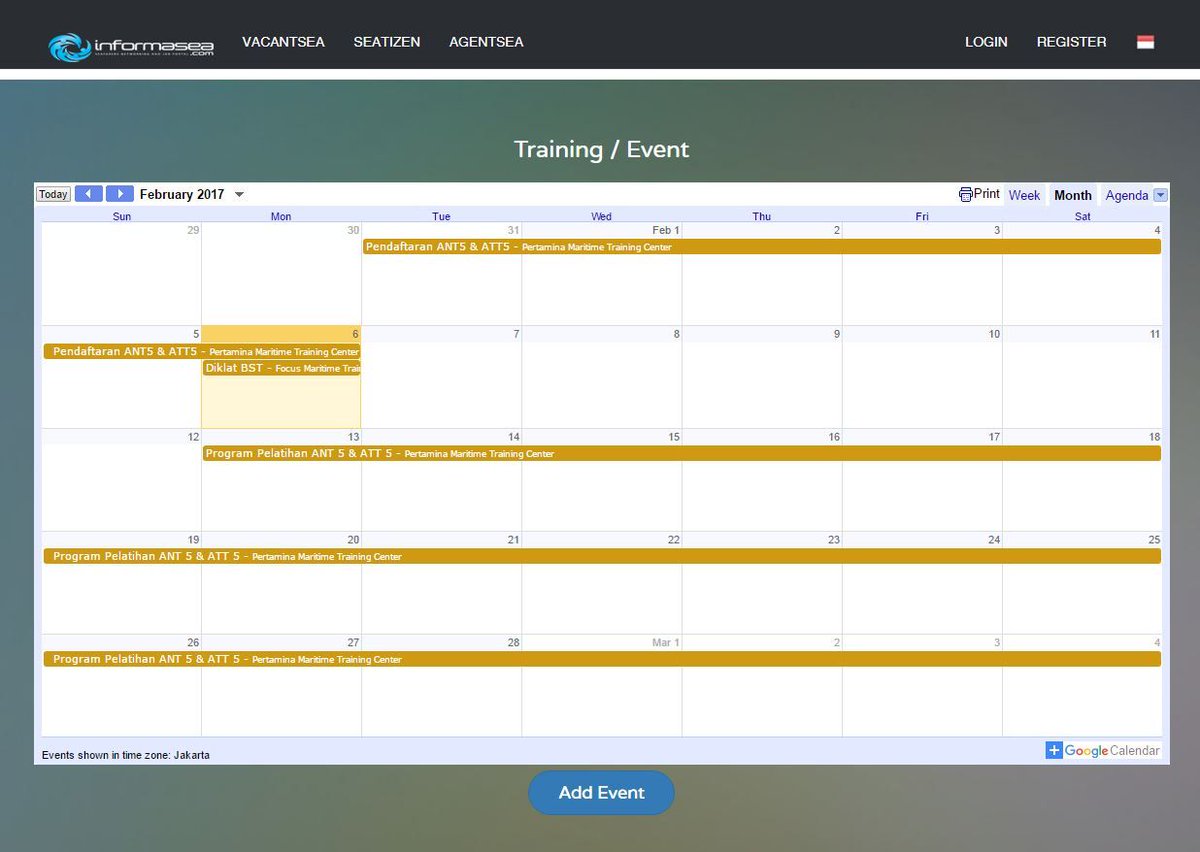
Task: Click the Add Event button
Action: point(601,793)
